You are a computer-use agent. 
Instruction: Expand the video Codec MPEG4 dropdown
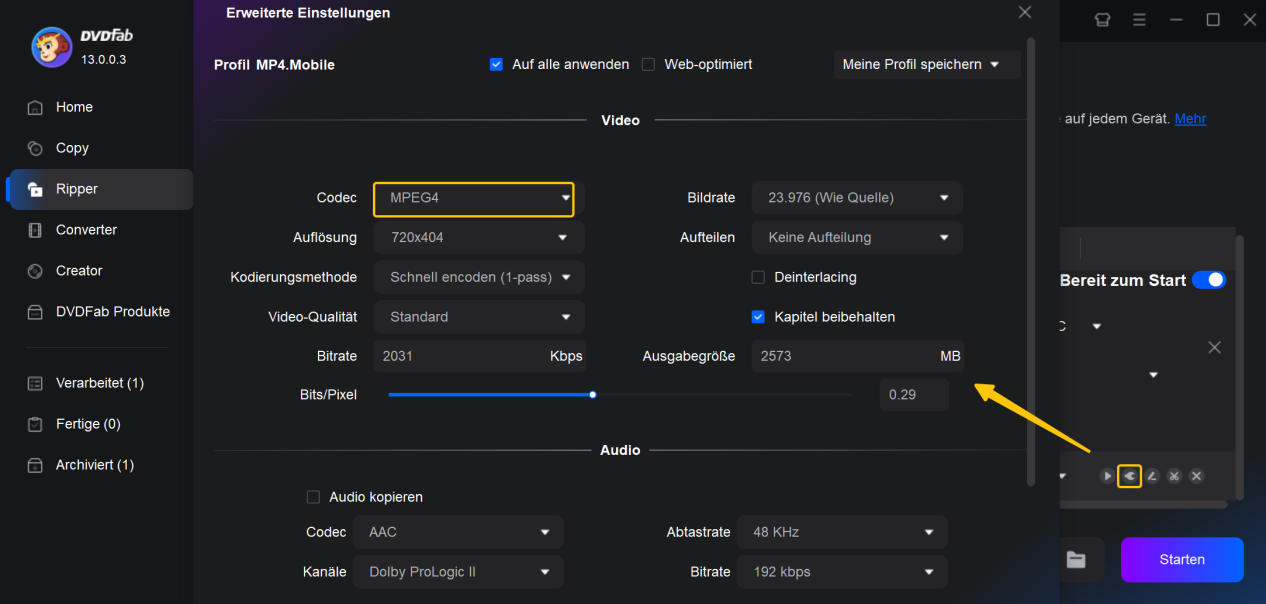(474, 198)
